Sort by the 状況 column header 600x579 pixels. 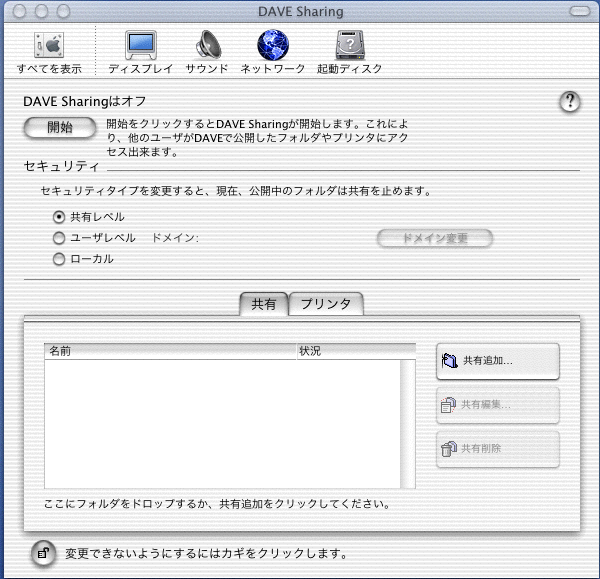click(356, 351)
